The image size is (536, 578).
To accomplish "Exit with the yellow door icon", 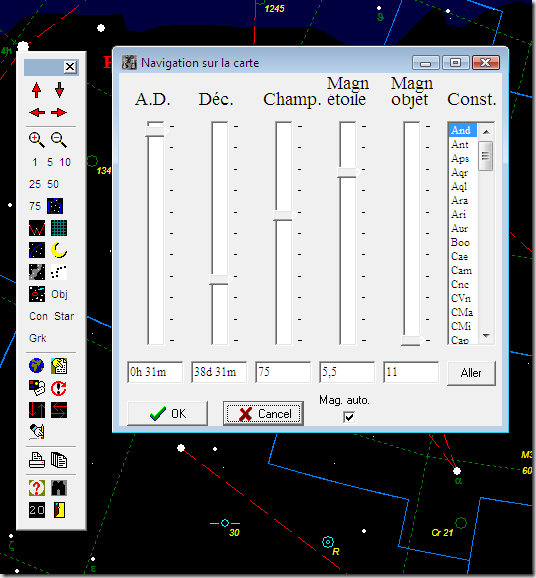I will [x=59, y=510].
